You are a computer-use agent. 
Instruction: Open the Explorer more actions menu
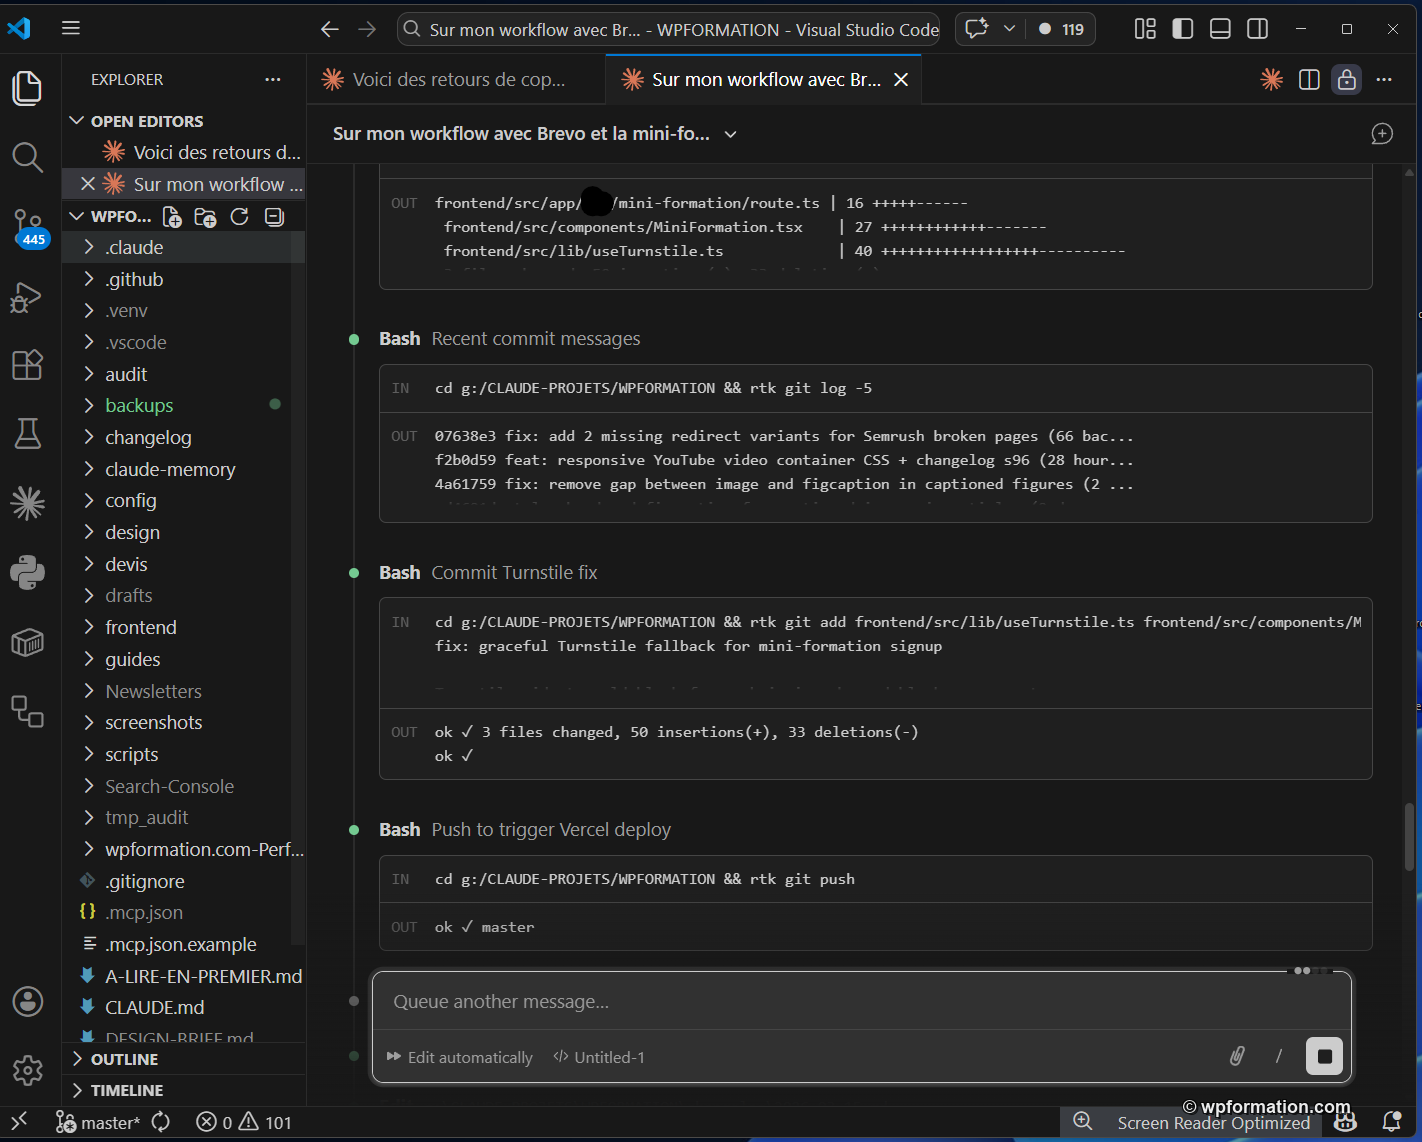tap(273, 79)
